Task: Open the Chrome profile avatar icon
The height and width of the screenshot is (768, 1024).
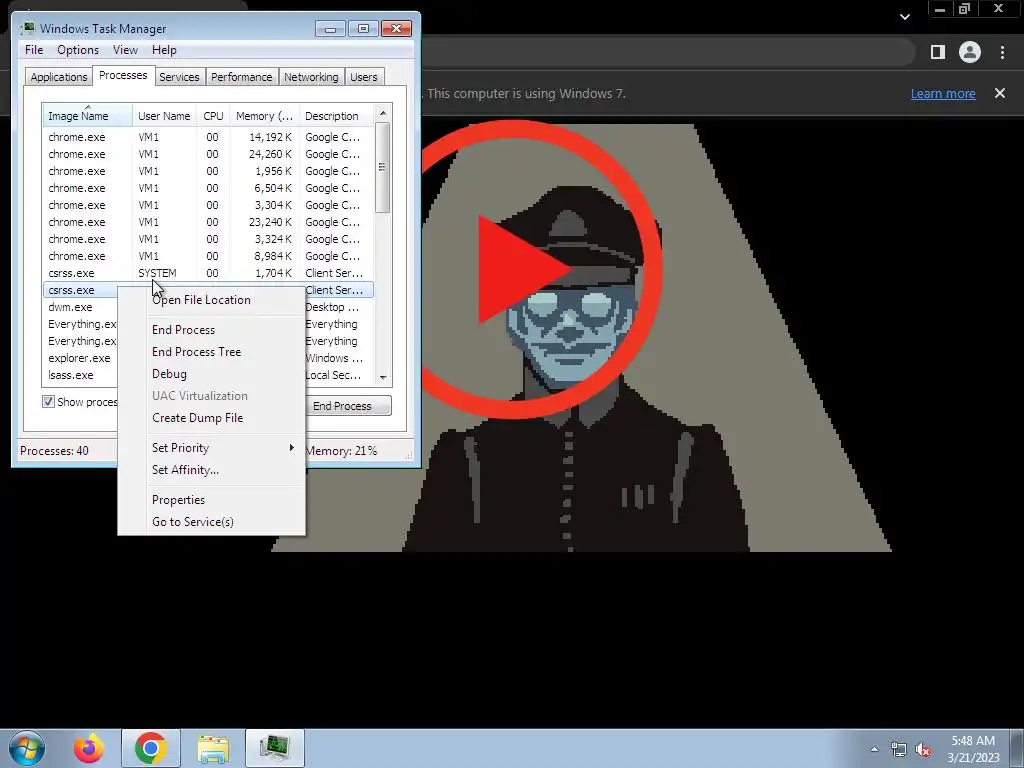Action: pos(970,52)
